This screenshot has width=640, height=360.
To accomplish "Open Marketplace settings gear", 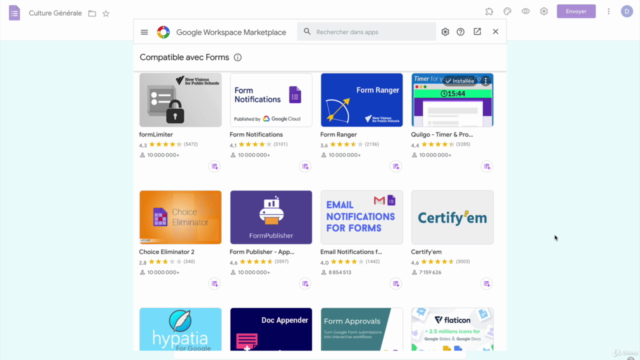I will pos(445,32).
